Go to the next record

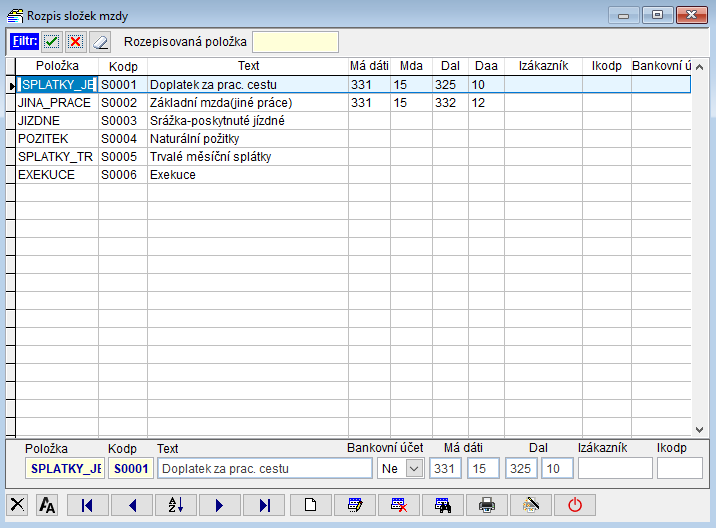[x=220, y=505]
